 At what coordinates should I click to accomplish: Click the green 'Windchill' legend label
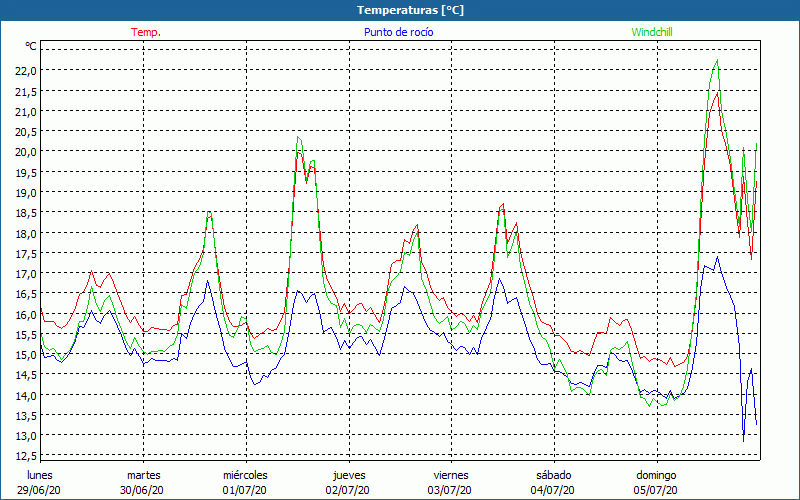652,32
